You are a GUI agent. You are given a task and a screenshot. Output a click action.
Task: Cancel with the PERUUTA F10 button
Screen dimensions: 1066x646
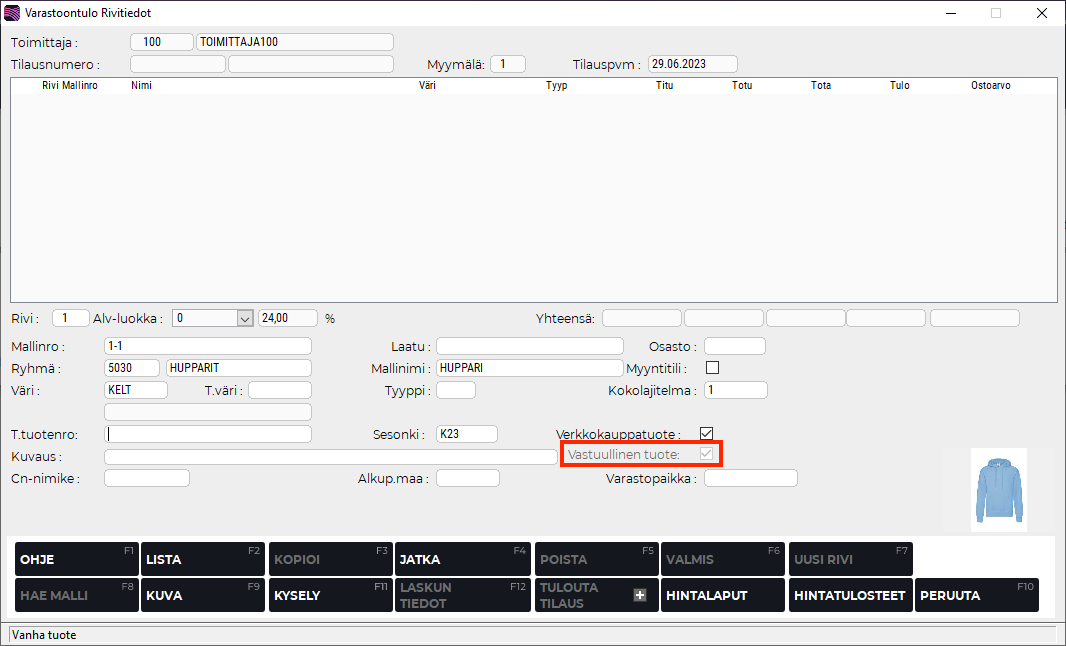click(978, 595)
